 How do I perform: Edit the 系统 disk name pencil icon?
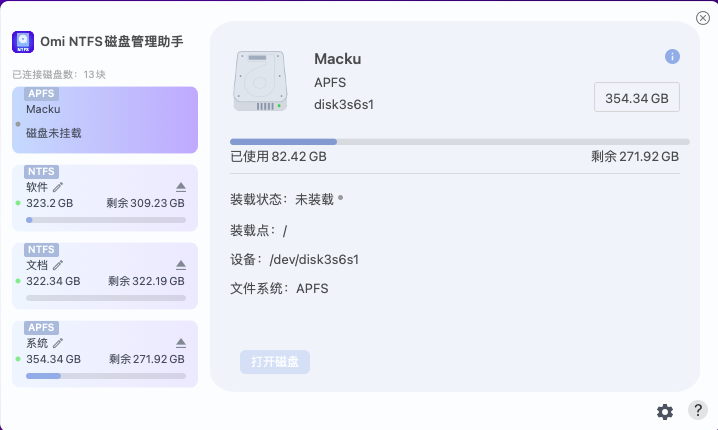point(58,343)
